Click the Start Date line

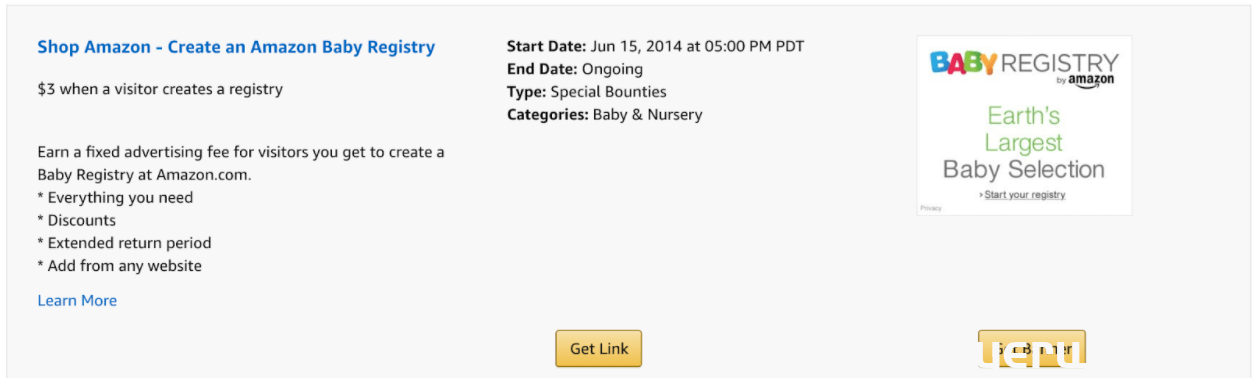(655, 46)
